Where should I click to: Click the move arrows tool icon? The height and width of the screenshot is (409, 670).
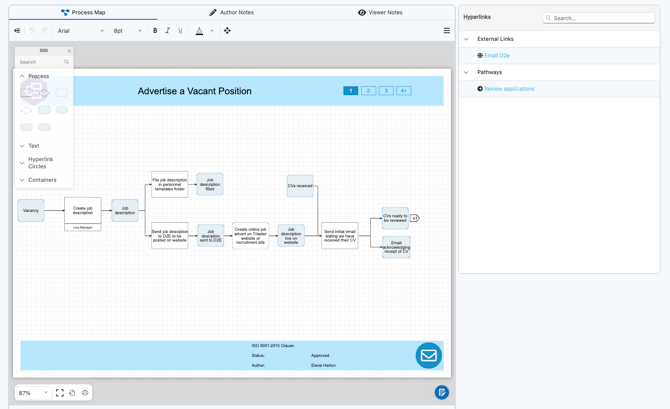click(x=227, y=31)
